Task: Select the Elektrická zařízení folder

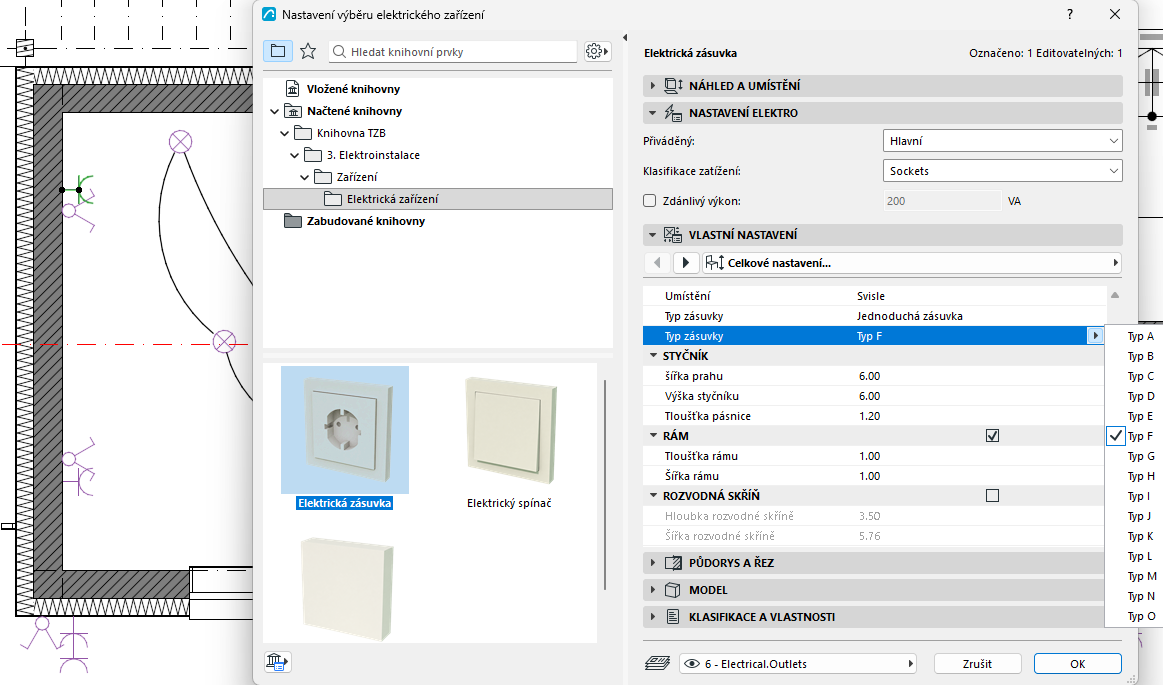Action: pyautogui.click(x=438, y=199)
